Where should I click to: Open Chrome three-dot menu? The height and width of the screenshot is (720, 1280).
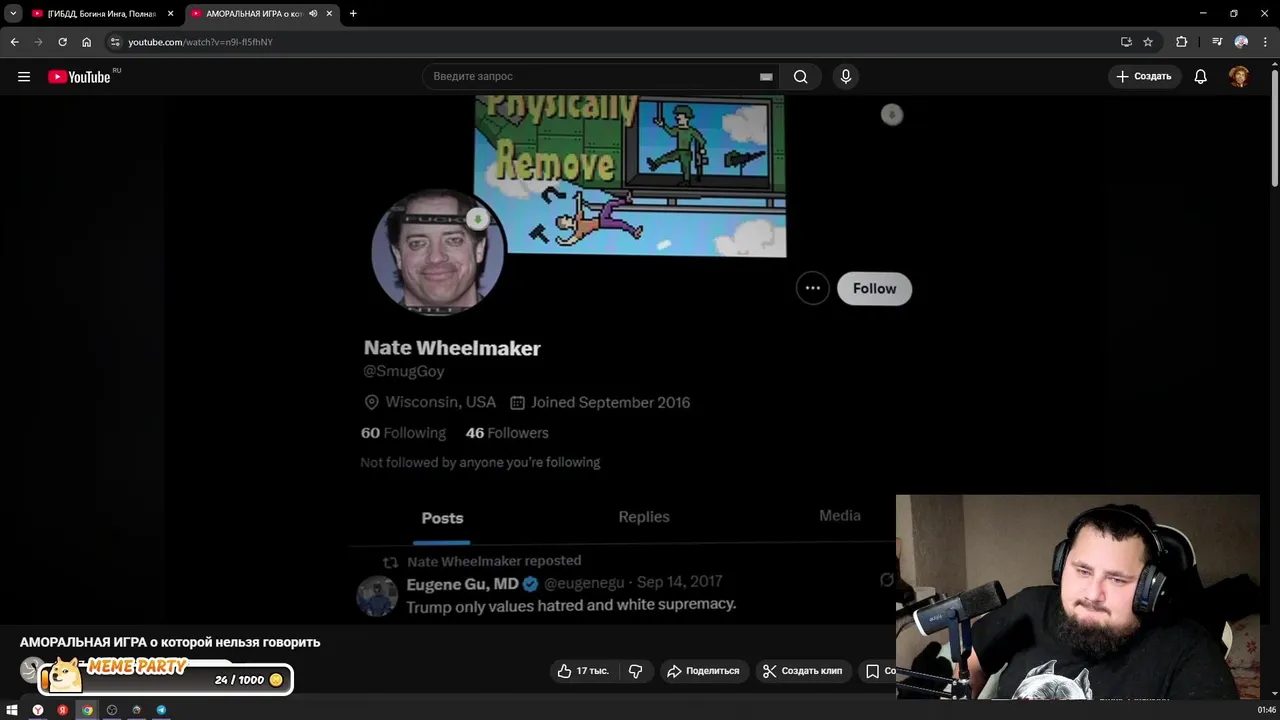[x=1264, y=42]
